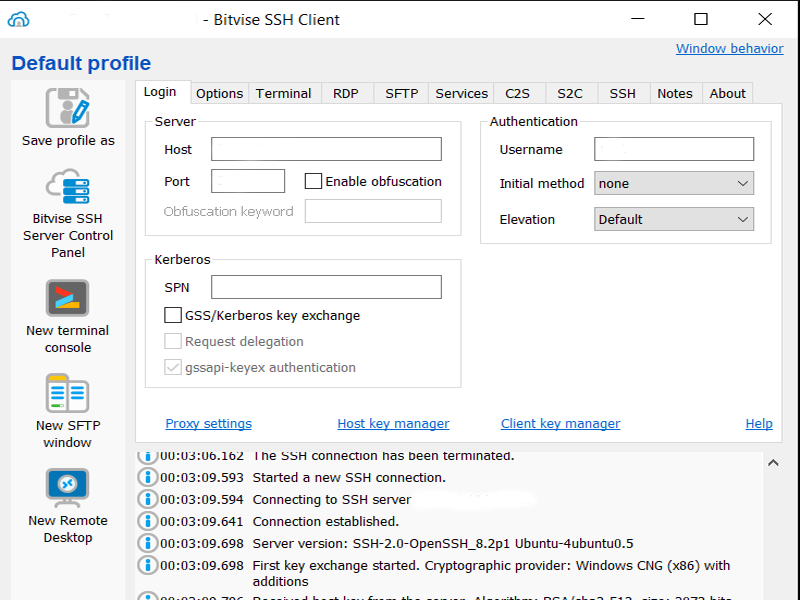Click the Username input field

(x=673, y=149)
